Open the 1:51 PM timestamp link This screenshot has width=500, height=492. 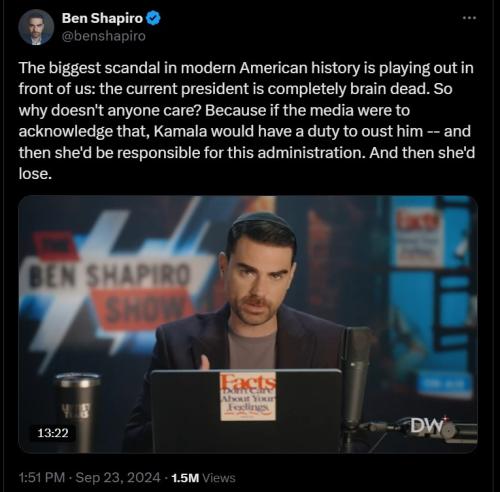[x=42, y=478]
